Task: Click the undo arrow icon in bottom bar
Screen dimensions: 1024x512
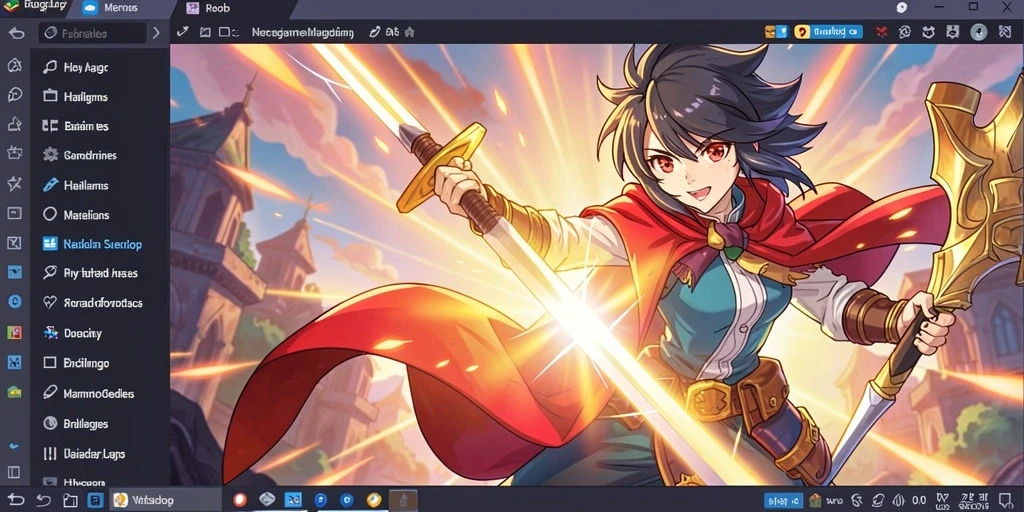Action: 43,500
